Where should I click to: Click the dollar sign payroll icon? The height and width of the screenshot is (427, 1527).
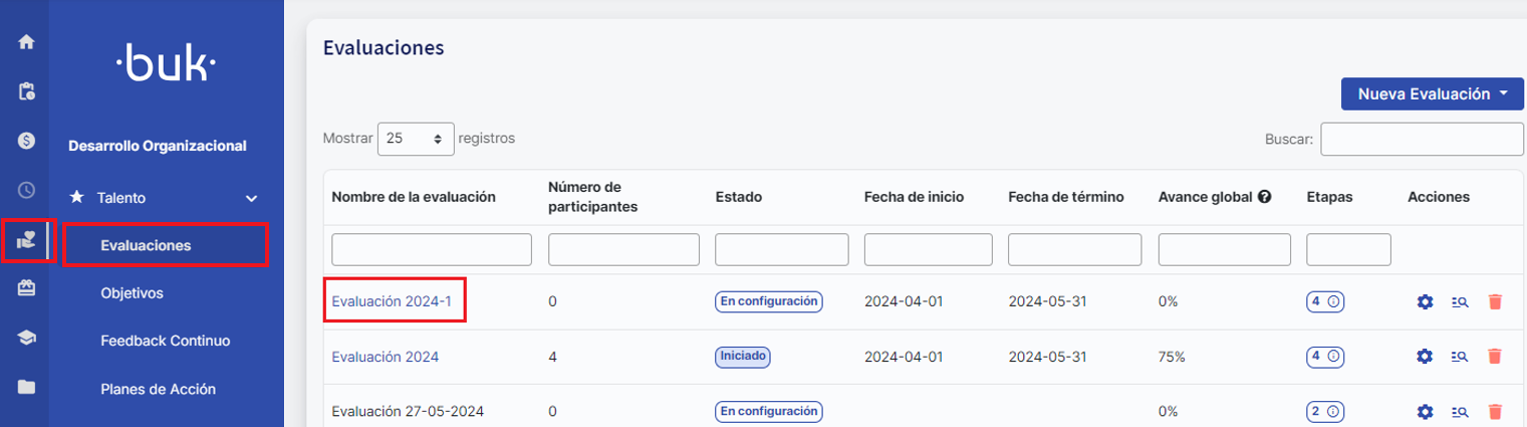coord(27,141)
